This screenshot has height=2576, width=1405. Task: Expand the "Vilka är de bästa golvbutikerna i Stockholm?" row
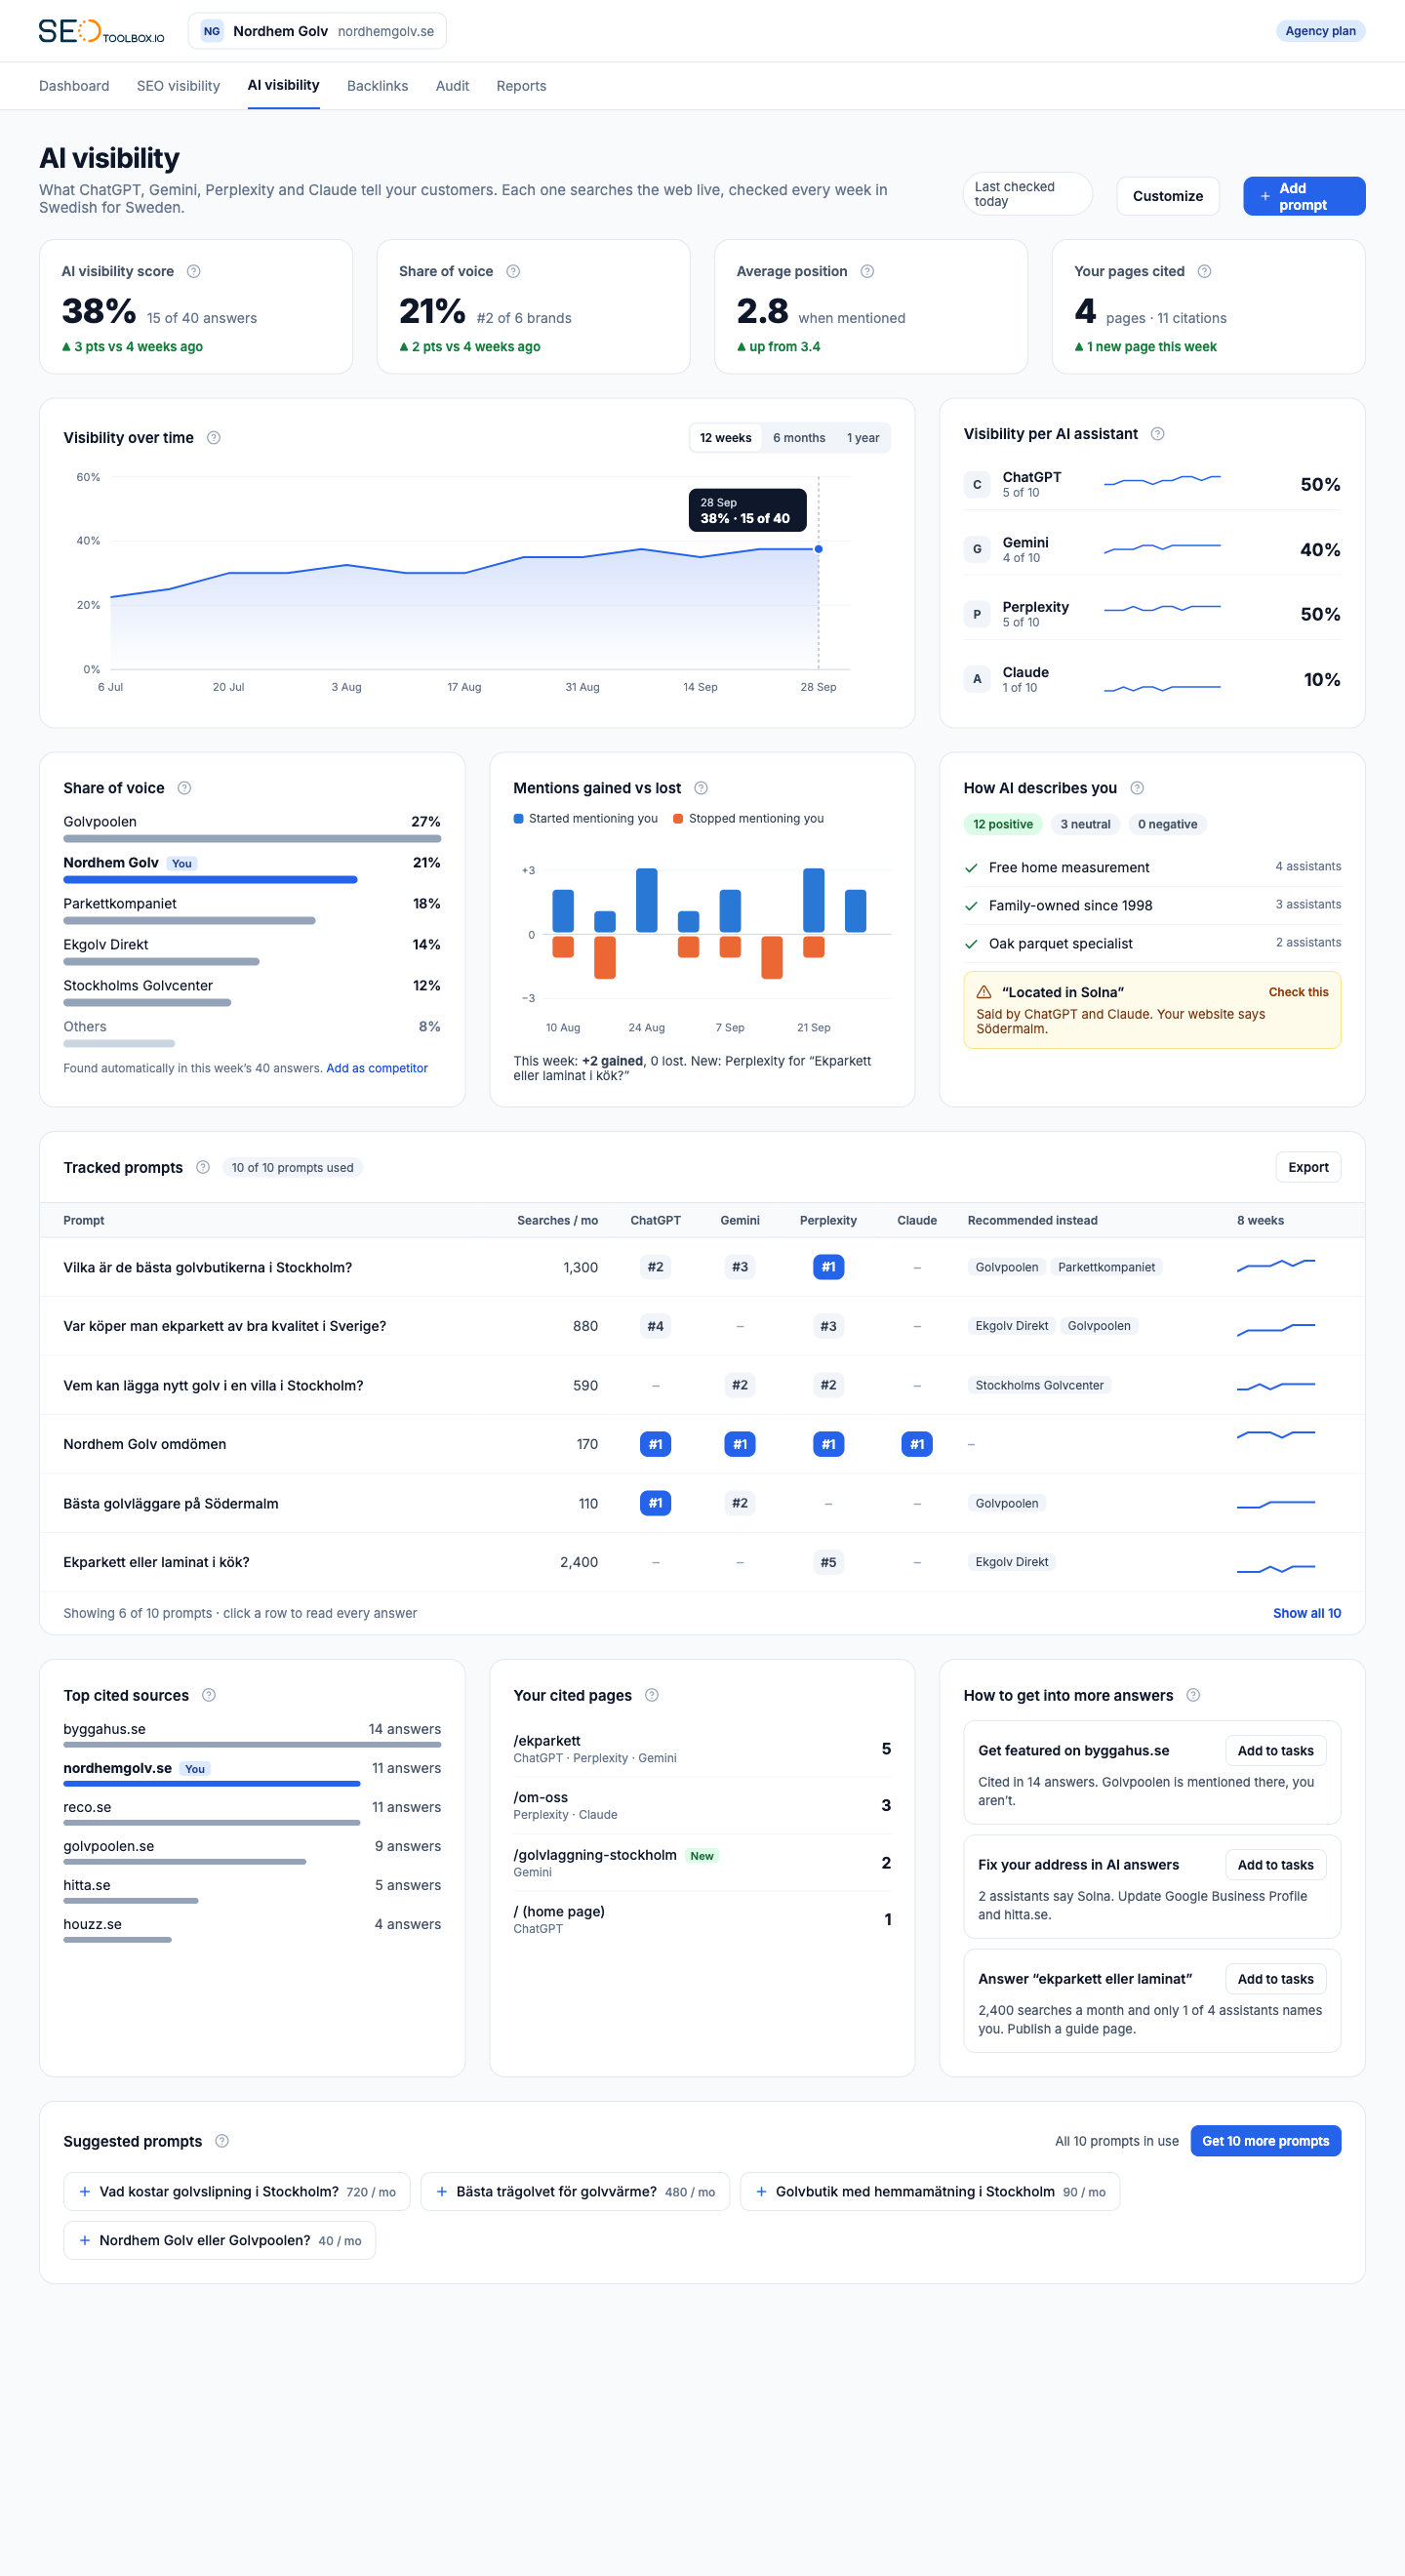(x=702, y=1267)
